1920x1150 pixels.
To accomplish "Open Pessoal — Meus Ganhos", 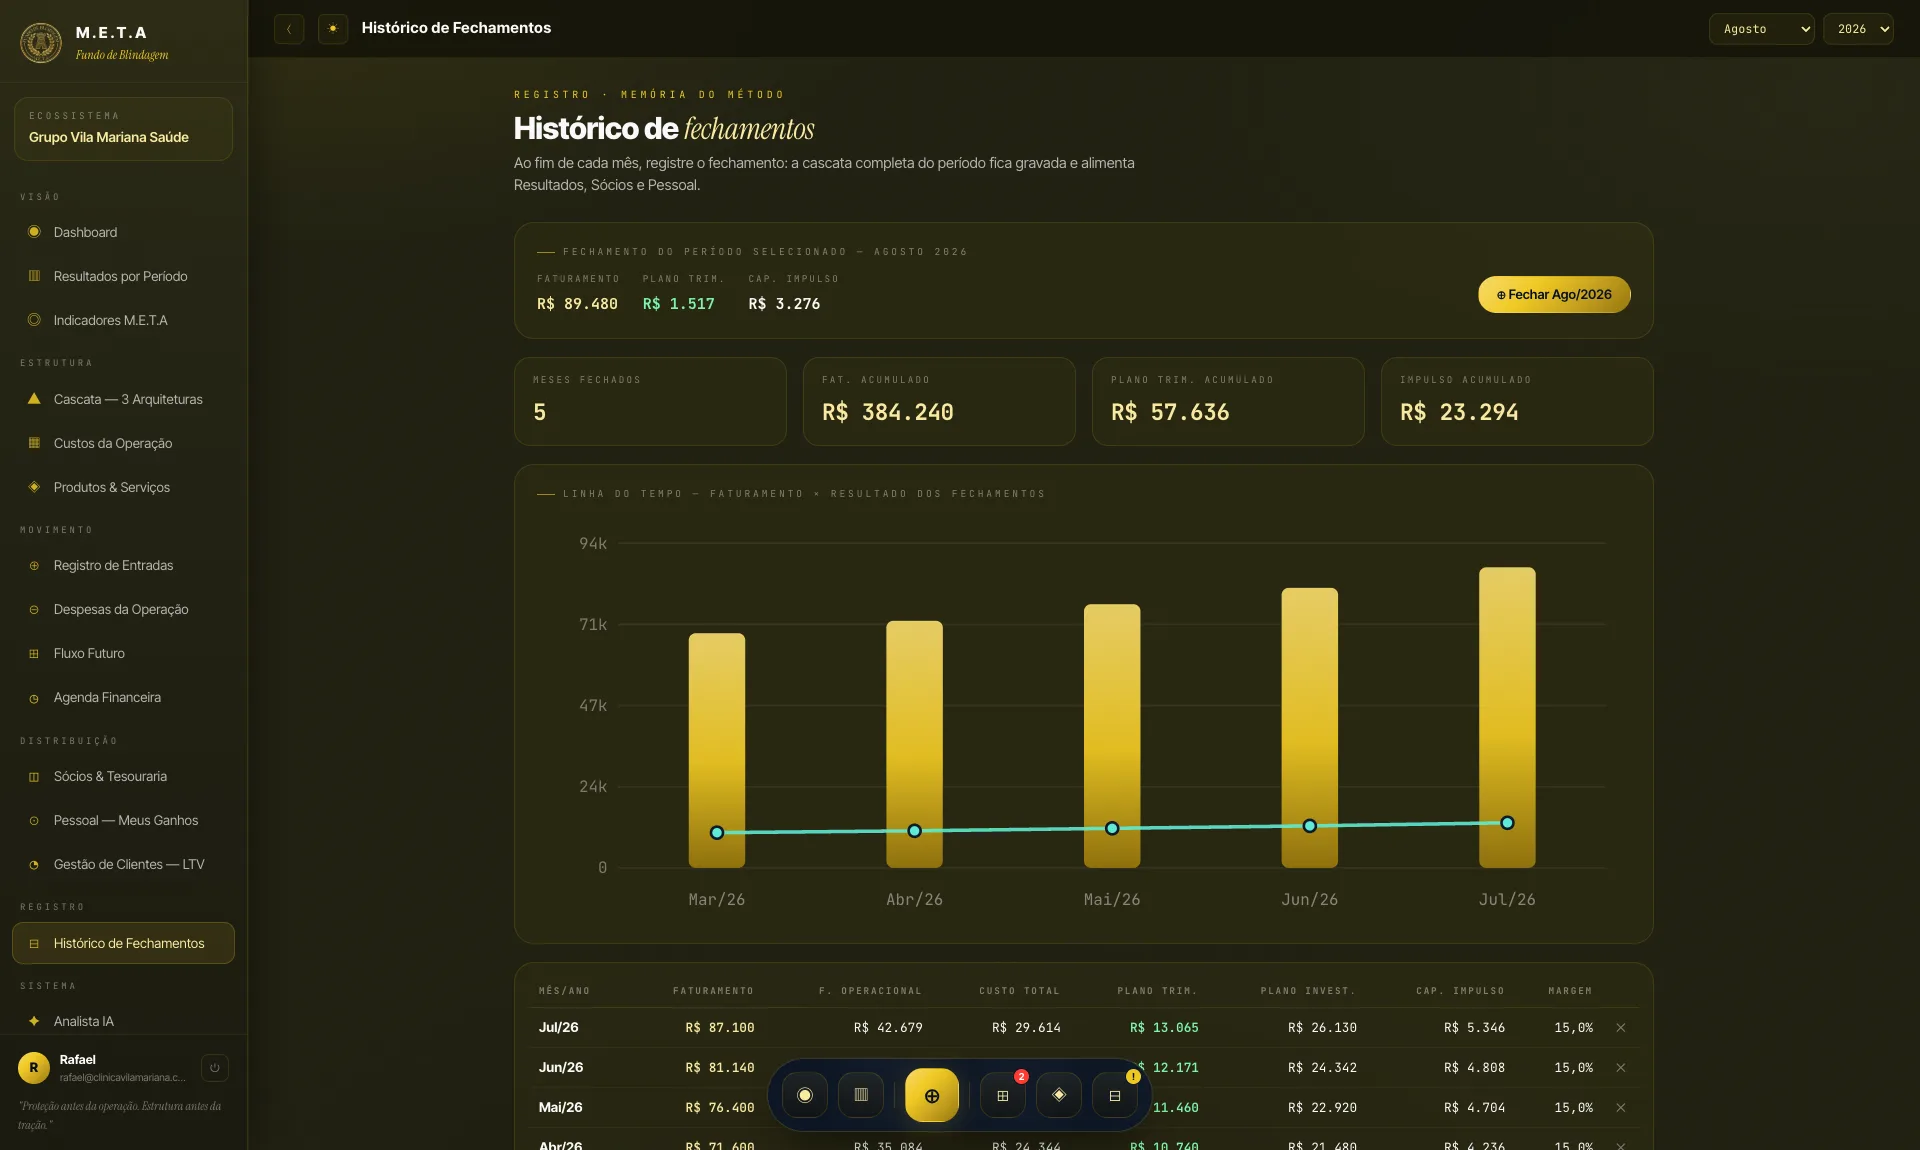I will (123, 820).
